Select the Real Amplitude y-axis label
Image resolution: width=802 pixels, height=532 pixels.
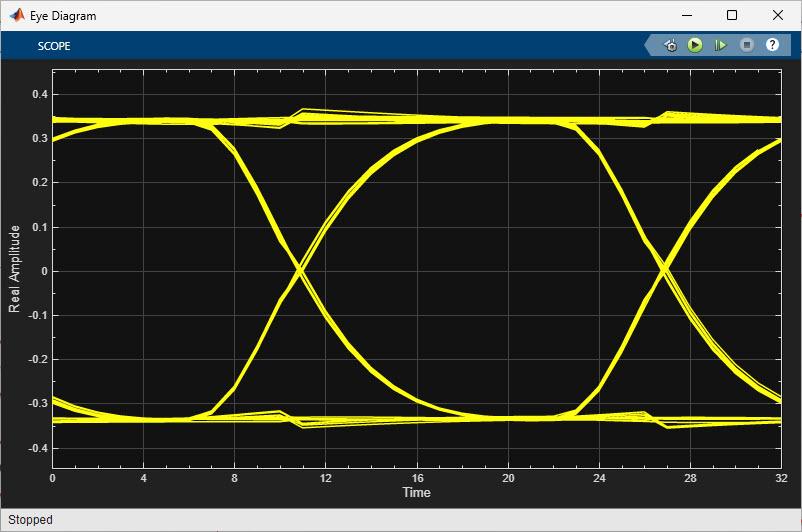coord(14,269)
